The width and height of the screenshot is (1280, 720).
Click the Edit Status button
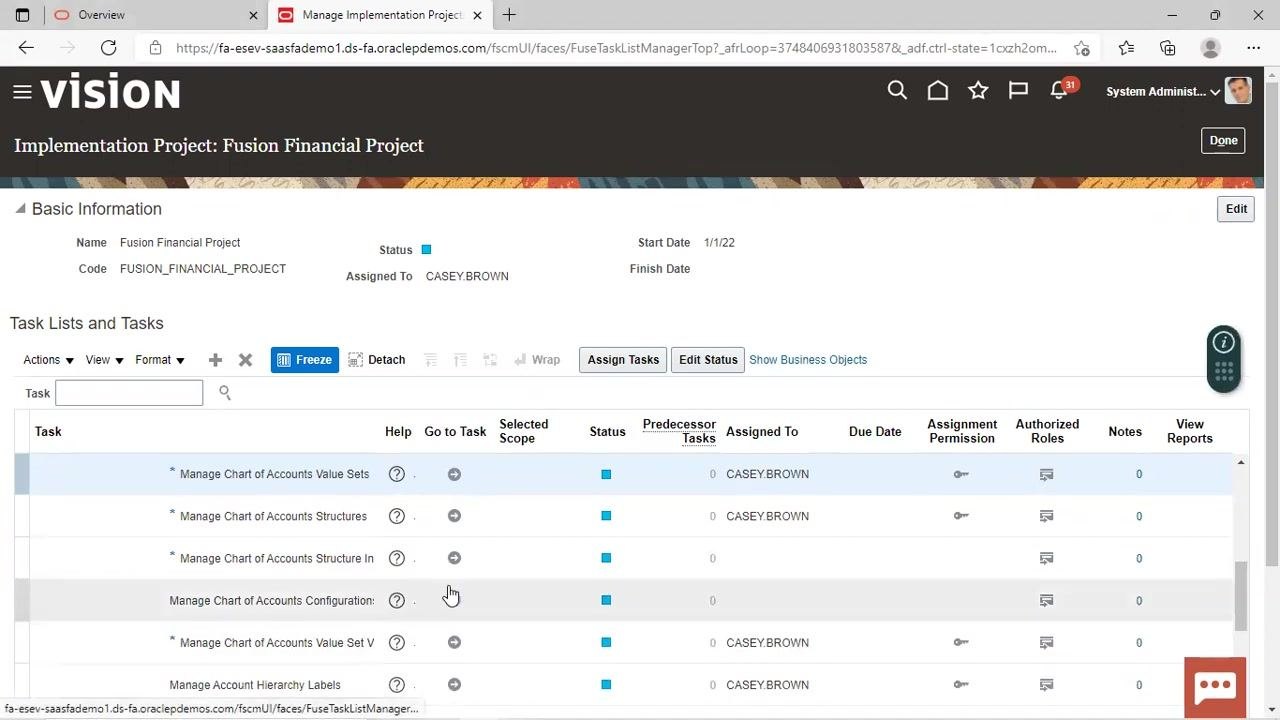(x=708, y=360)
